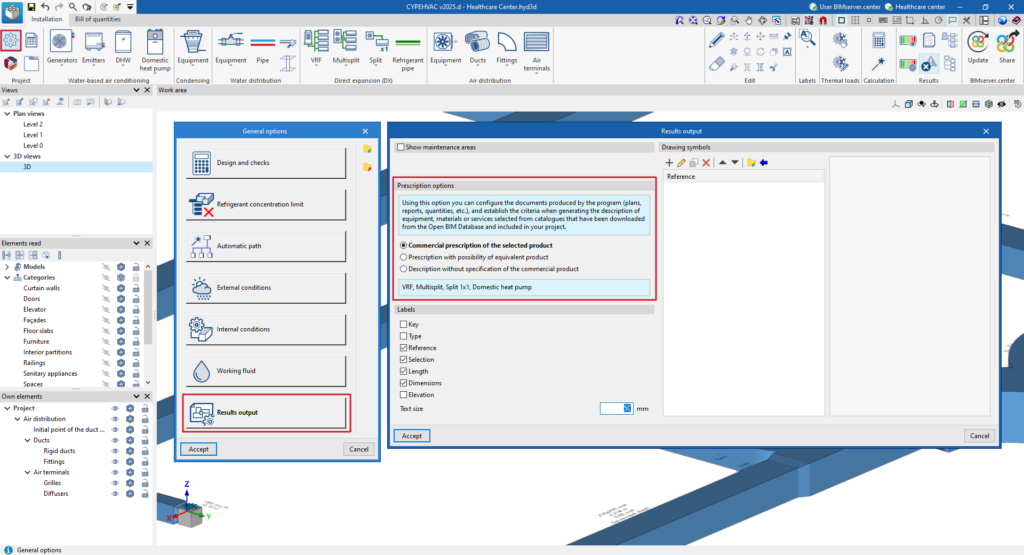The image size is (1024, 555).
Task: Cancel the Results output dialog
Action: point(979,436)
